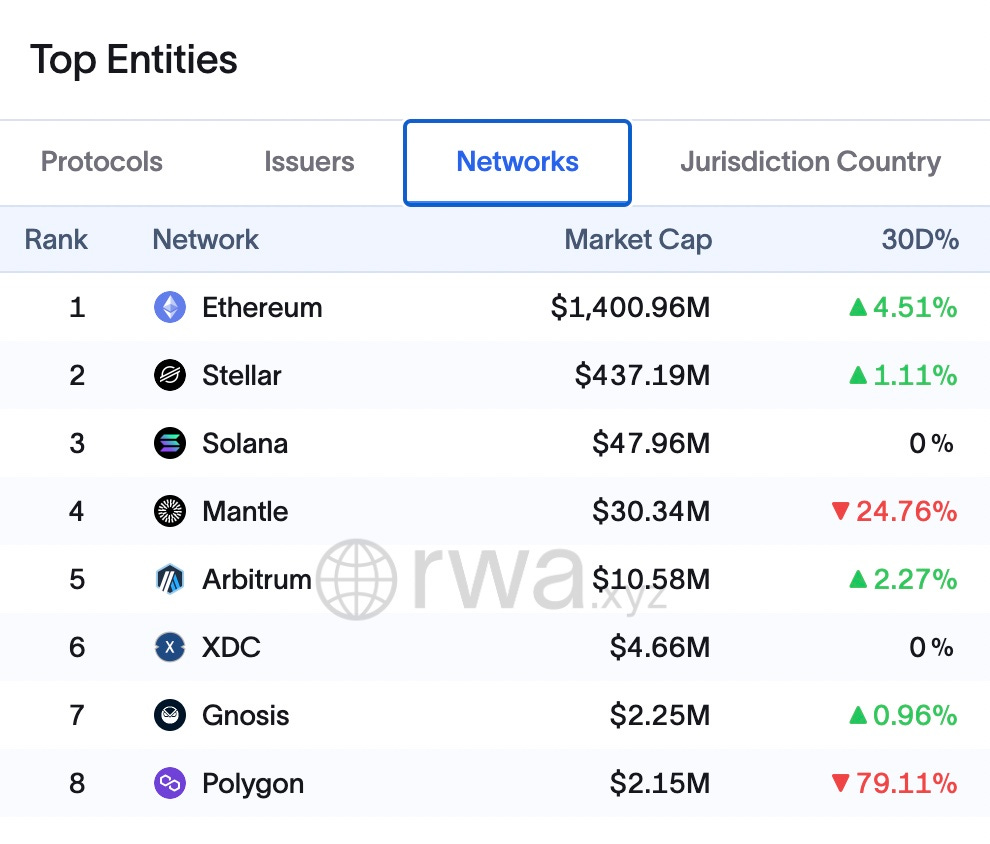Screen dimensions: 990x844
Task: Click the $47.96M market cap value
Action: 651,443
